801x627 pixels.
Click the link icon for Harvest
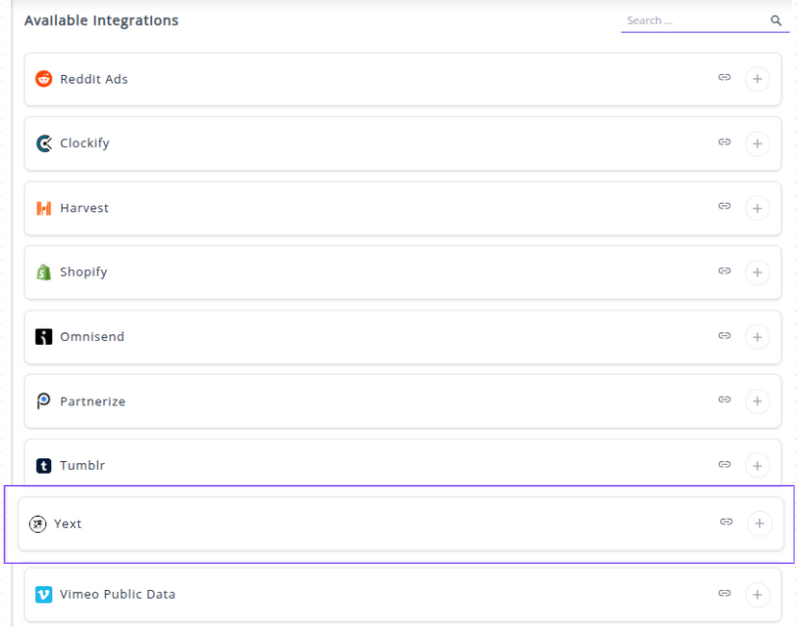[724, 207]
